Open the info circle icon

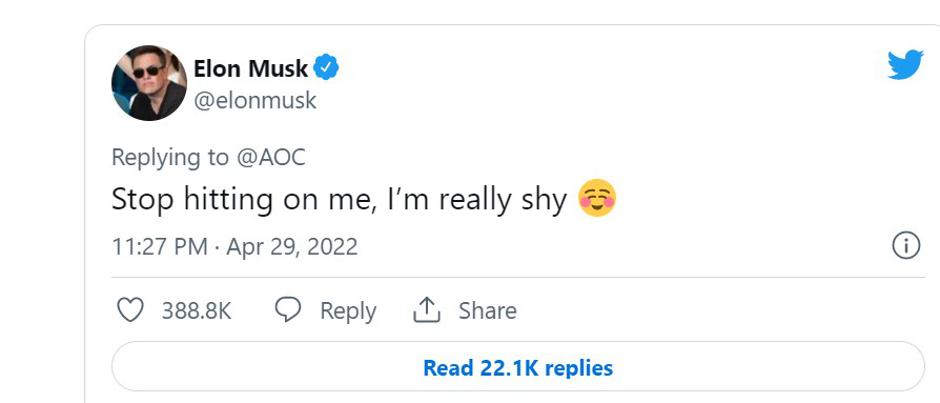(x=906, y=246)
